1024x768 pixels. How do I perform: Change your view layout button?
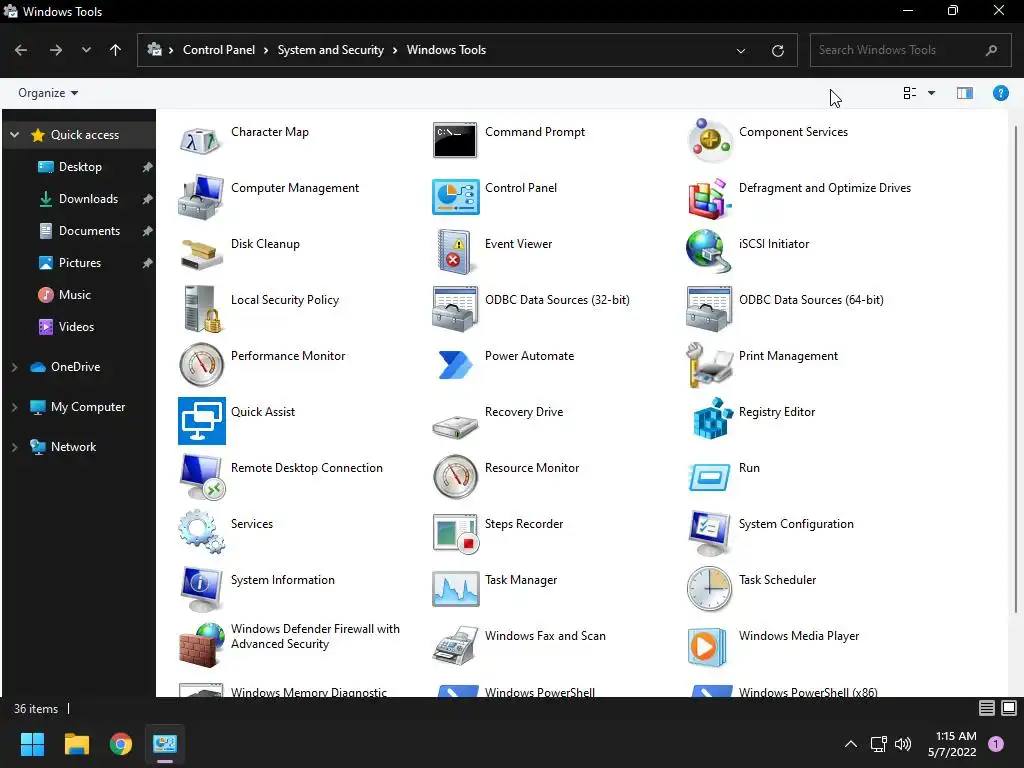[x=909, y=93]
